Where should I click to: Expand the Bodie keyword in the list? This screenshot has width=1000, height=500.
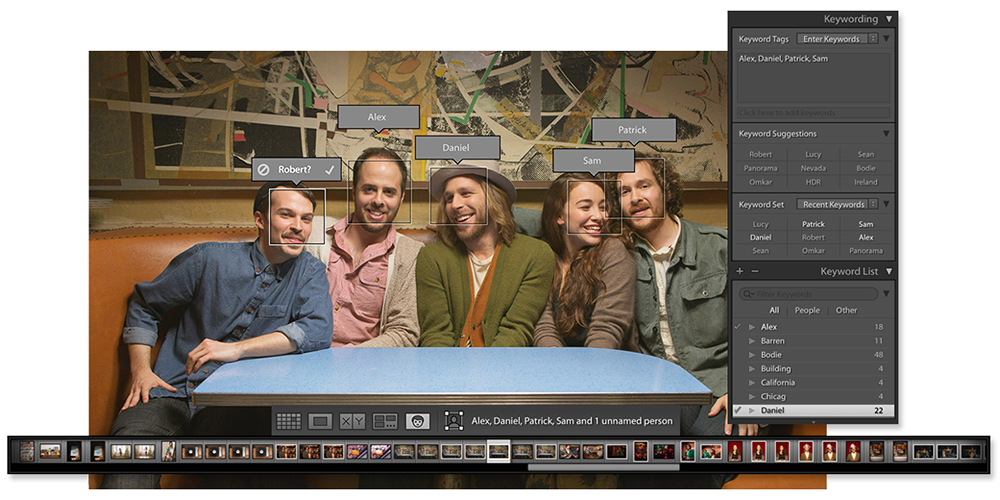[752, 355]
